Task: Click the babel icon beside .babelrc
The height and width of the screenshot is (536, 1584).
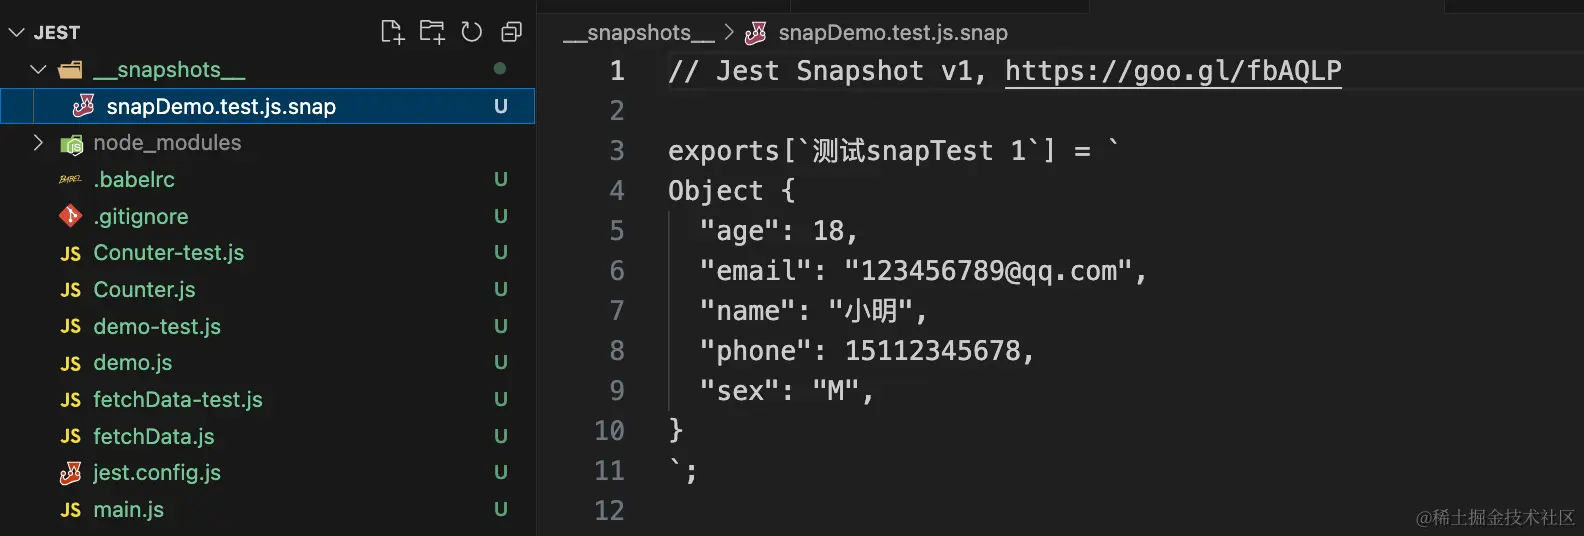Action: click(x=70, y=180)
